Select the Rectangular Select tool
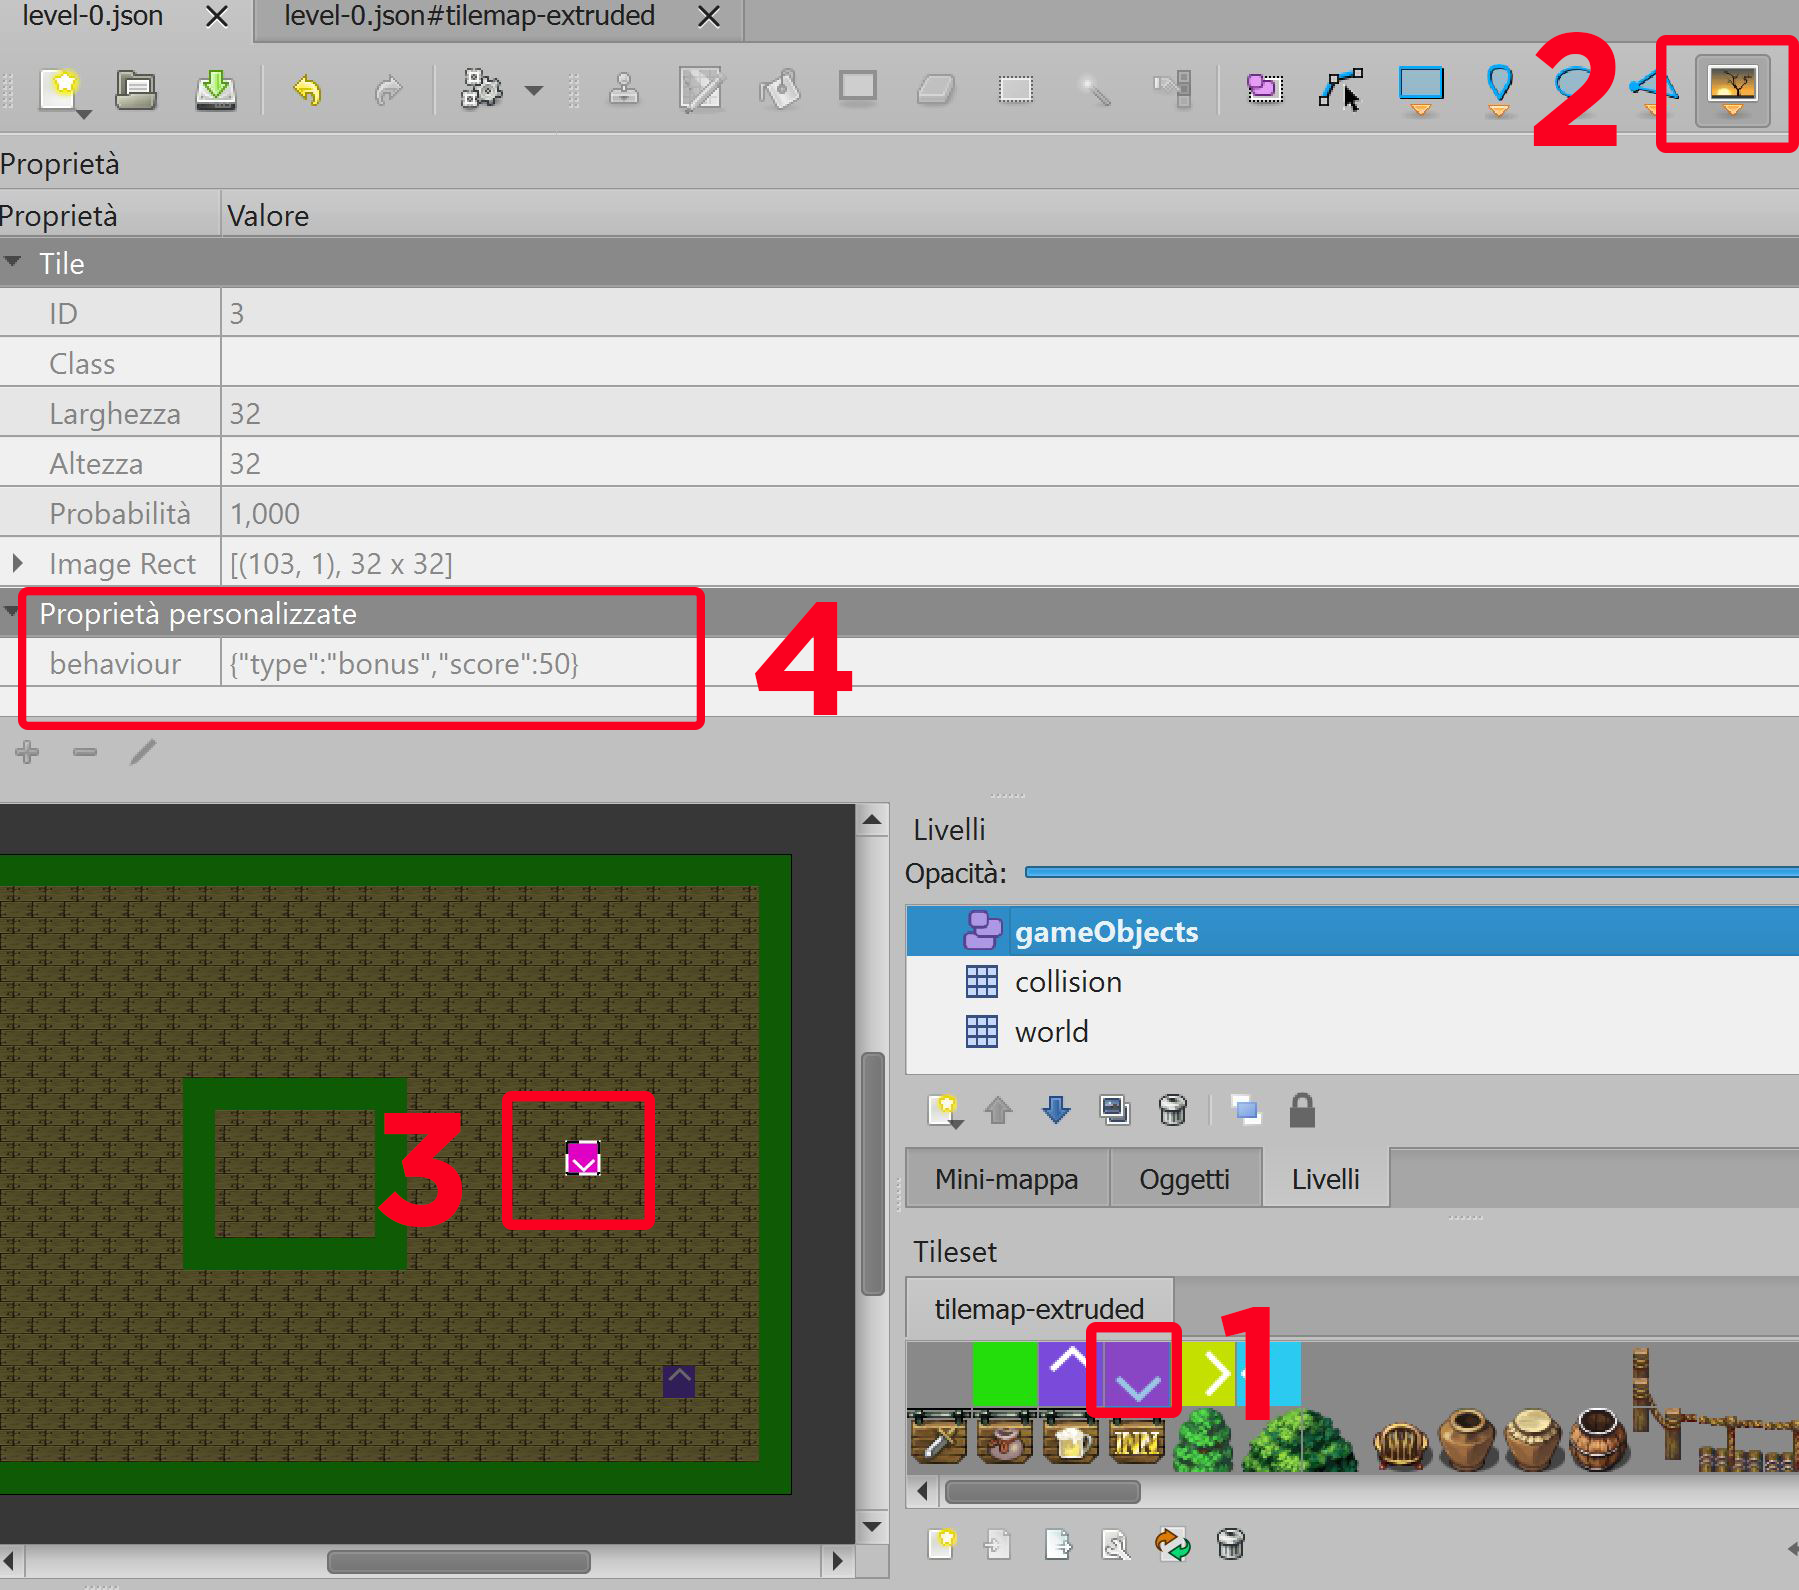This screenshot has width=1799, height=1590. tap(1016, 90)
